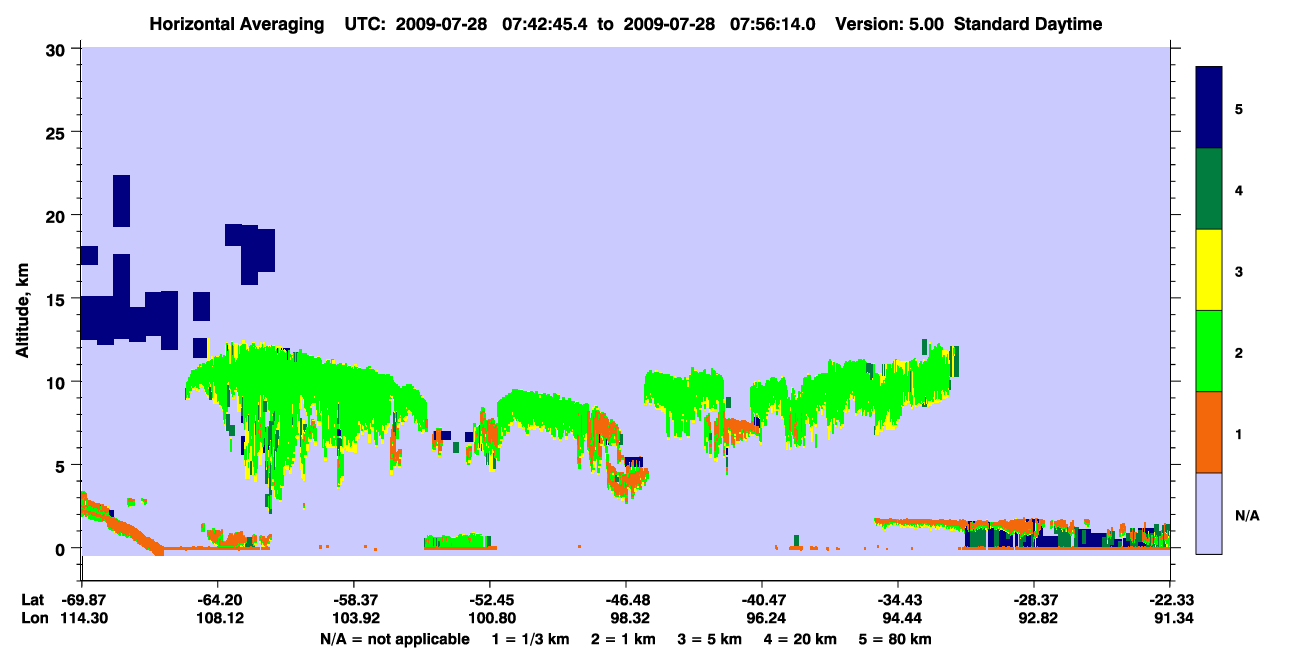Select the orange colorbar segment labeled 1
Image resolution: width=1300 pixels, height=667 pixels.
(1209, 432)
